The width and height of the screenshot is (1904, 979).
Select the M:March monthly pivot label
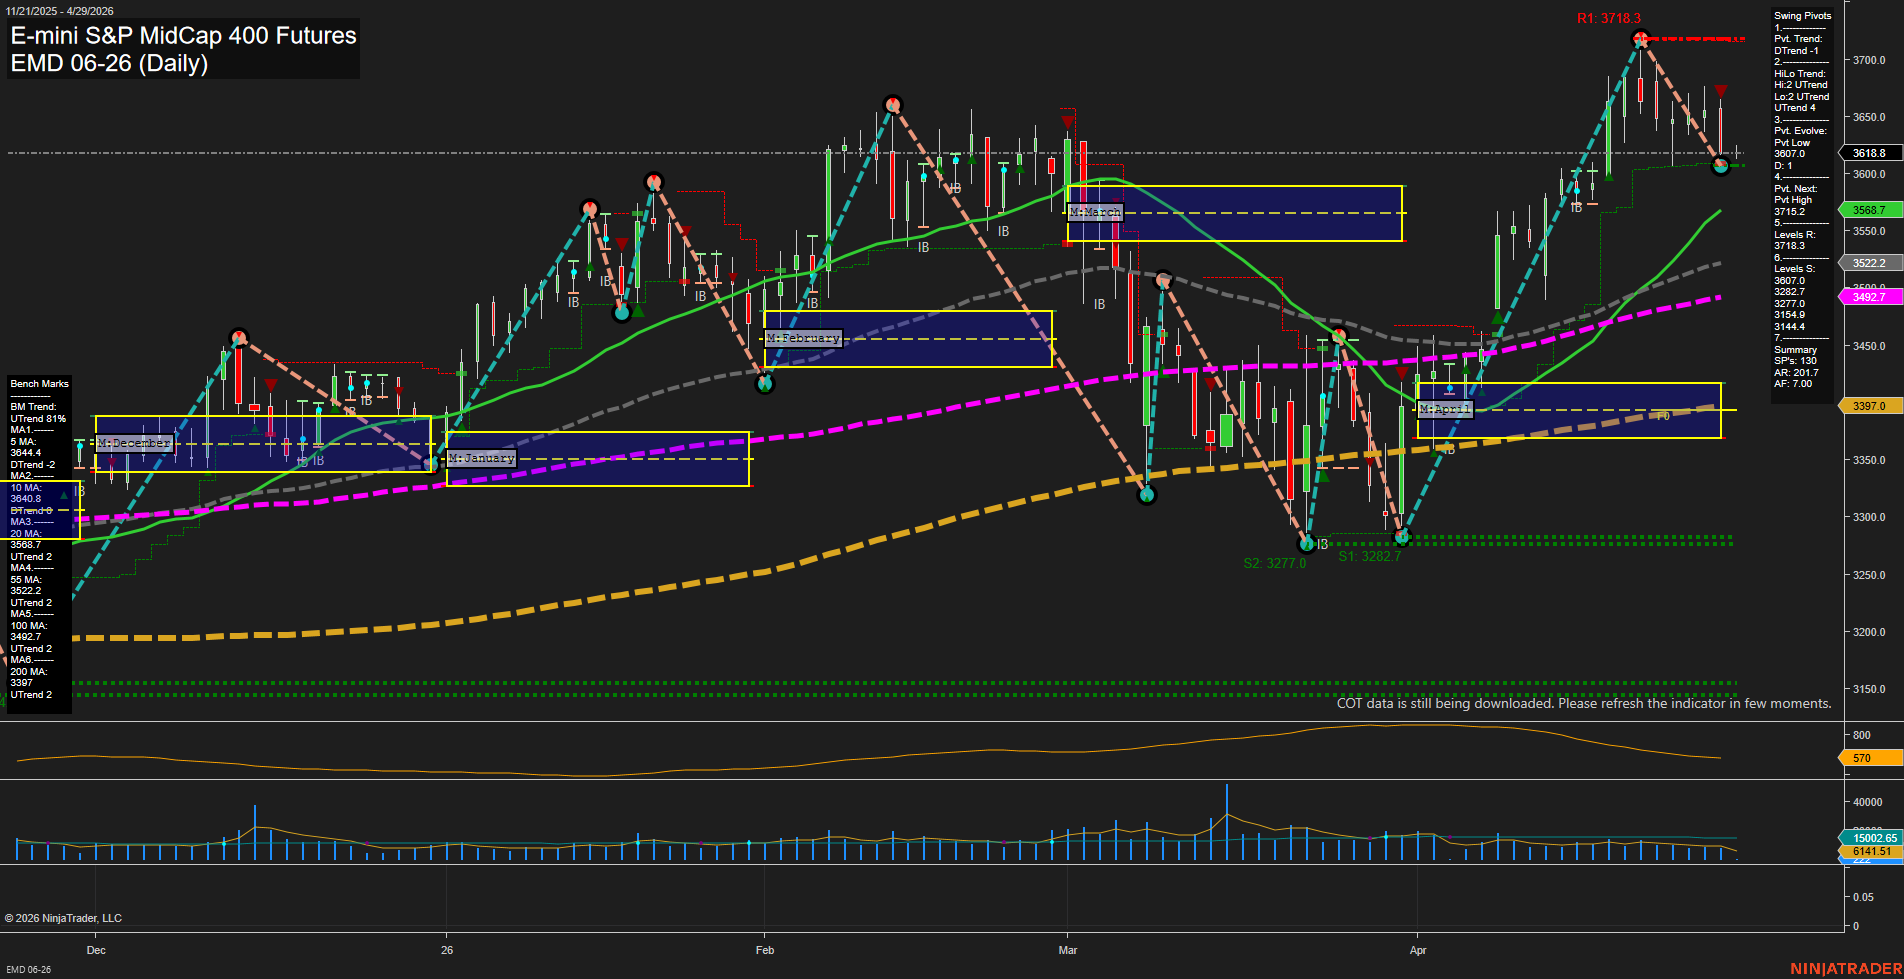click(1096, 212)
